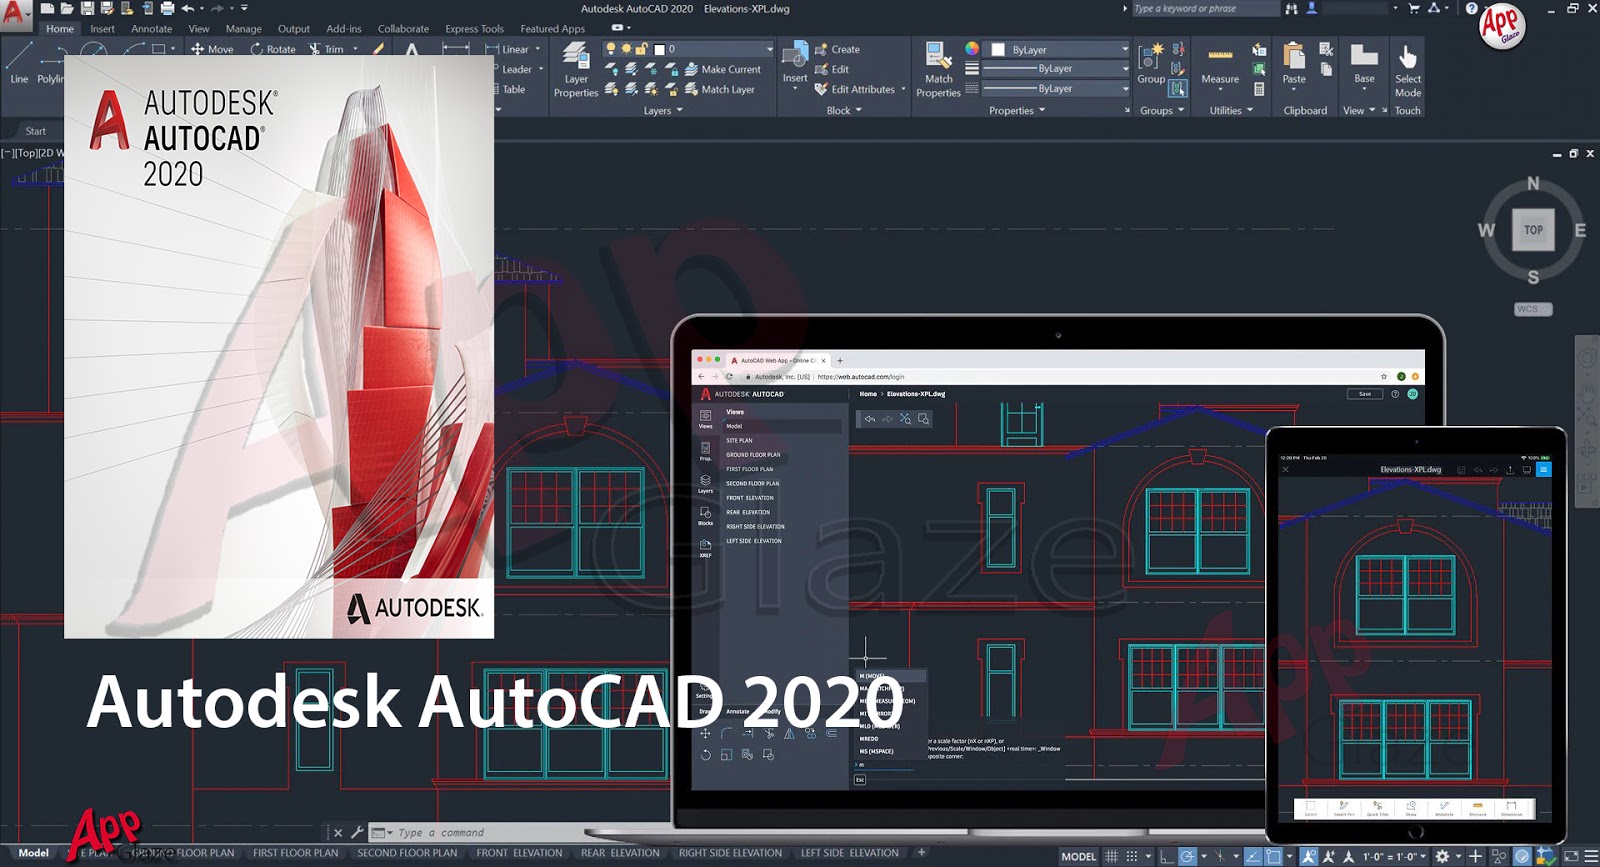Open Autodesk App Store cart icon
Viewport: 1600px width, 867px height.
coord(1414,8)
